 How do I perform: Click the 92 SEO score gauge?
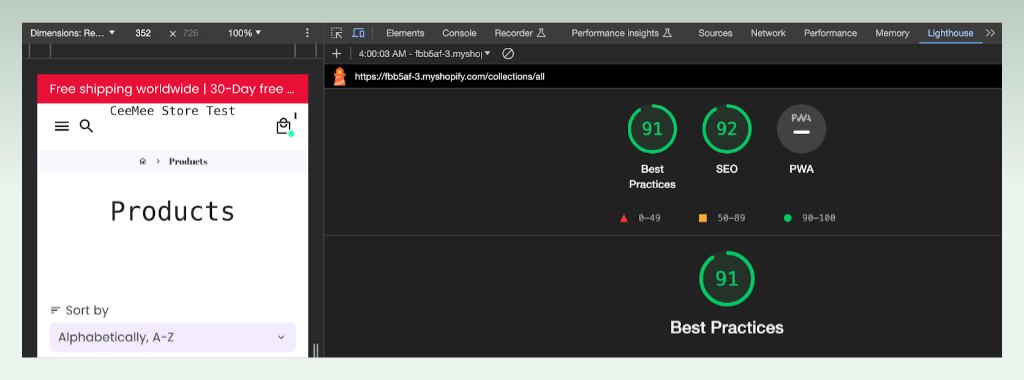click(x=726, y=129)
